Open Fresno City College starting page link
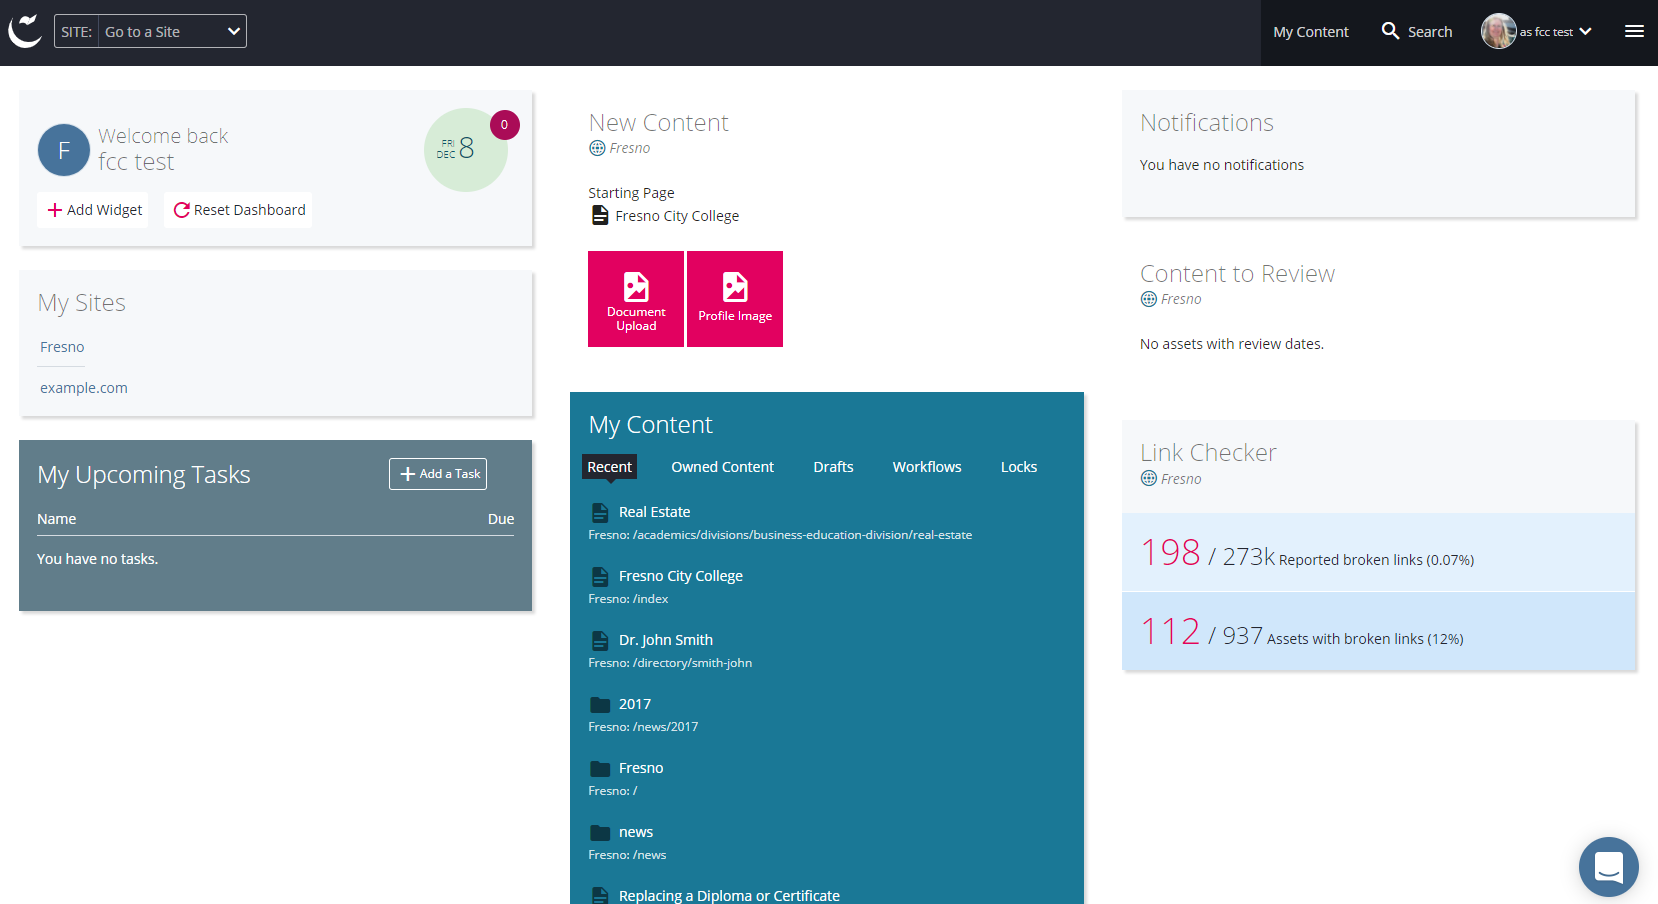This screenshot has width=1658, height=904. tap(677, 216)
